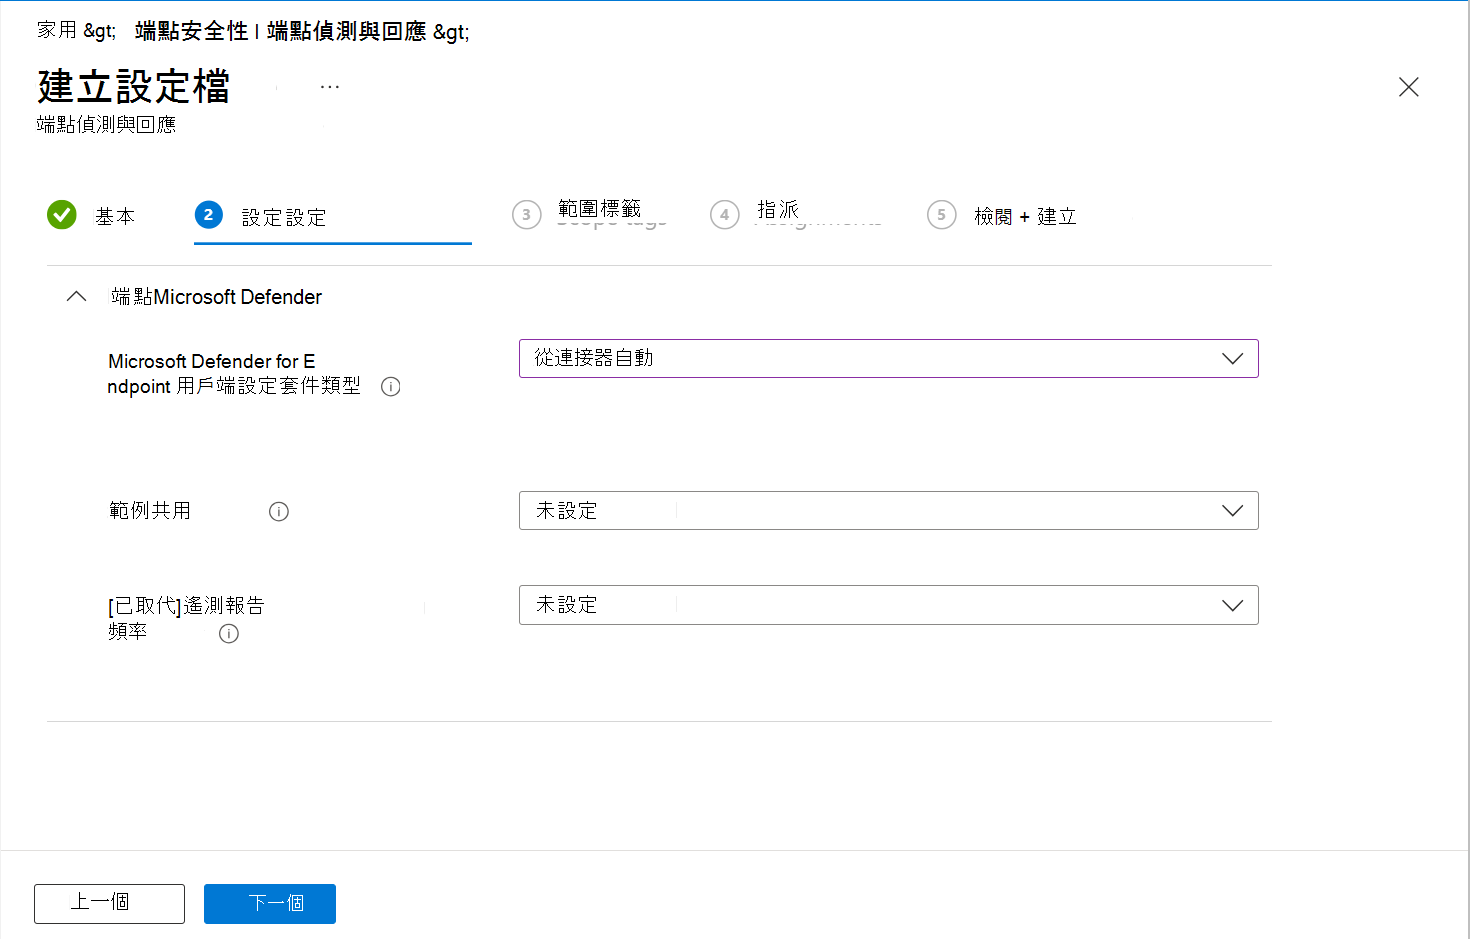Viewport: 1470px width, 939px height.
Task: Click the 下一個 next button
Action: point(270,904)
